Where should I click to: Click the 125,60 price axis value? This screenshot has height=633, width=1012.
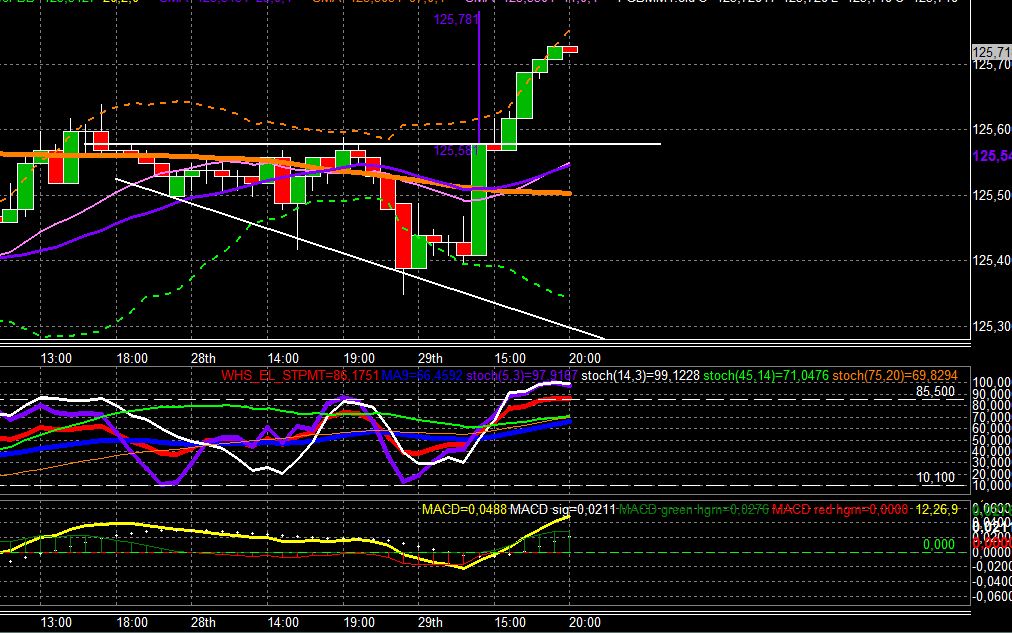[991, 130]
